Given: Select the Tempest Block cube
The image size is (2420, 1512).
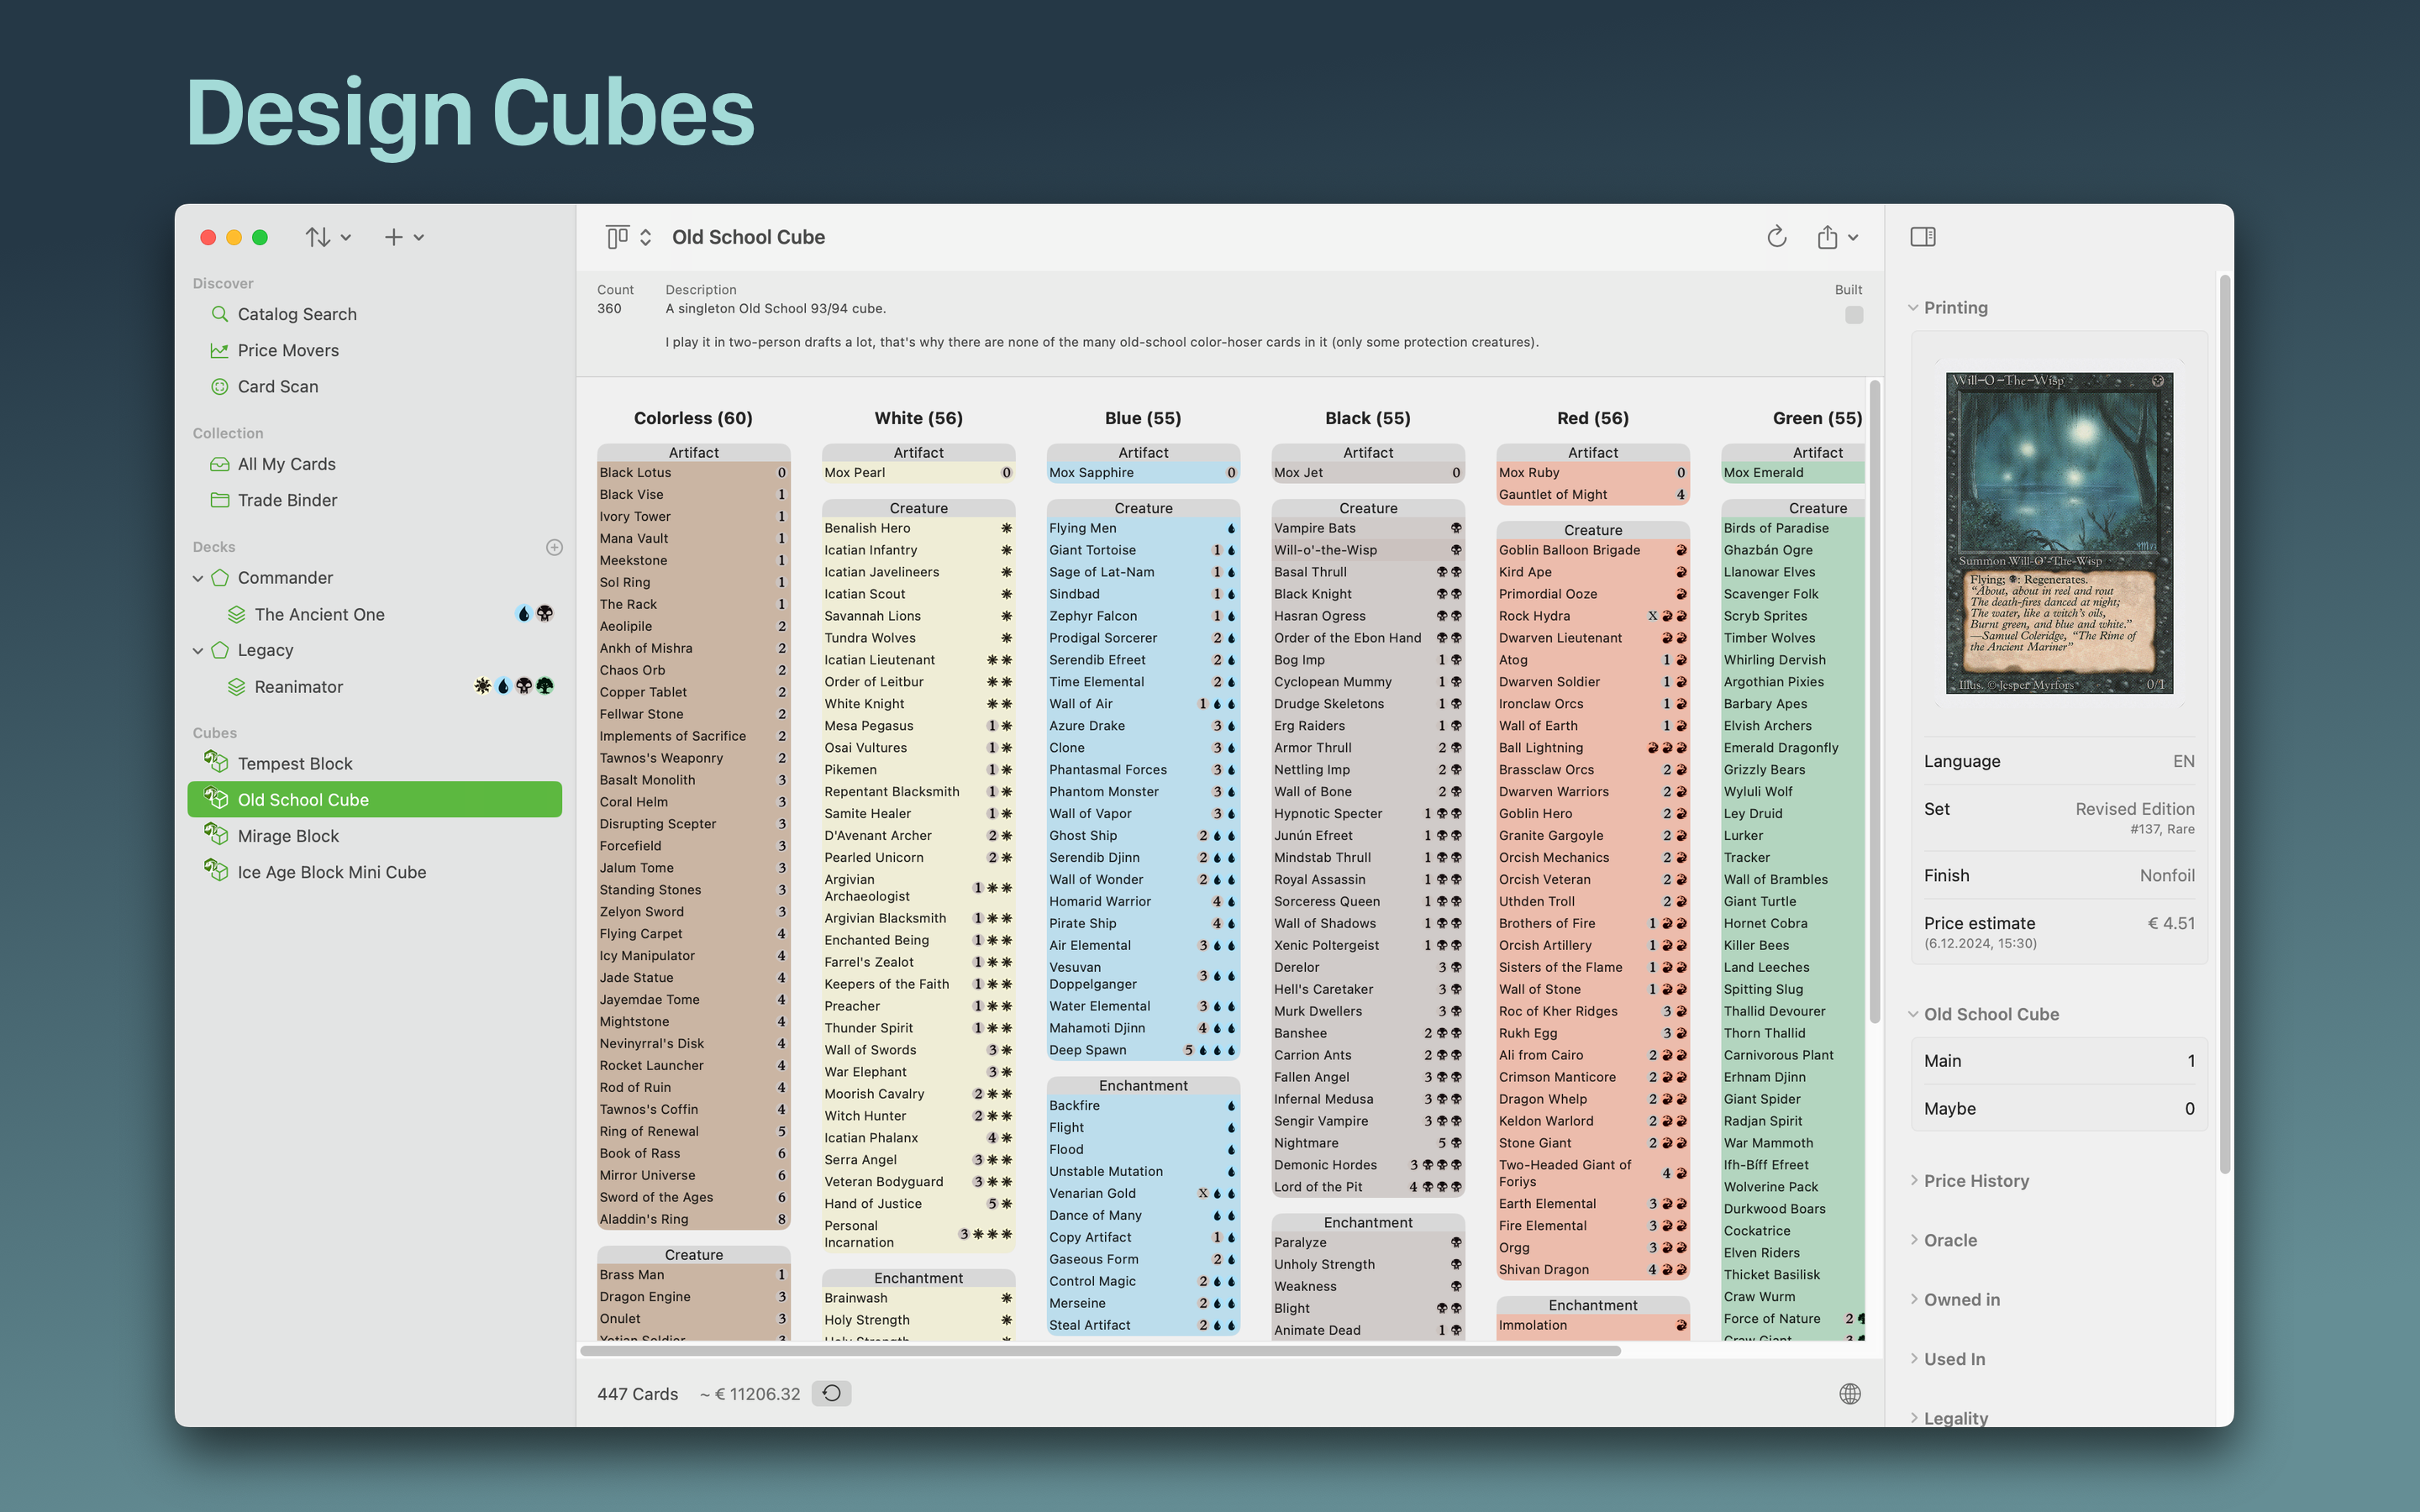Looking at the screenshot, I should pos(374,763).
